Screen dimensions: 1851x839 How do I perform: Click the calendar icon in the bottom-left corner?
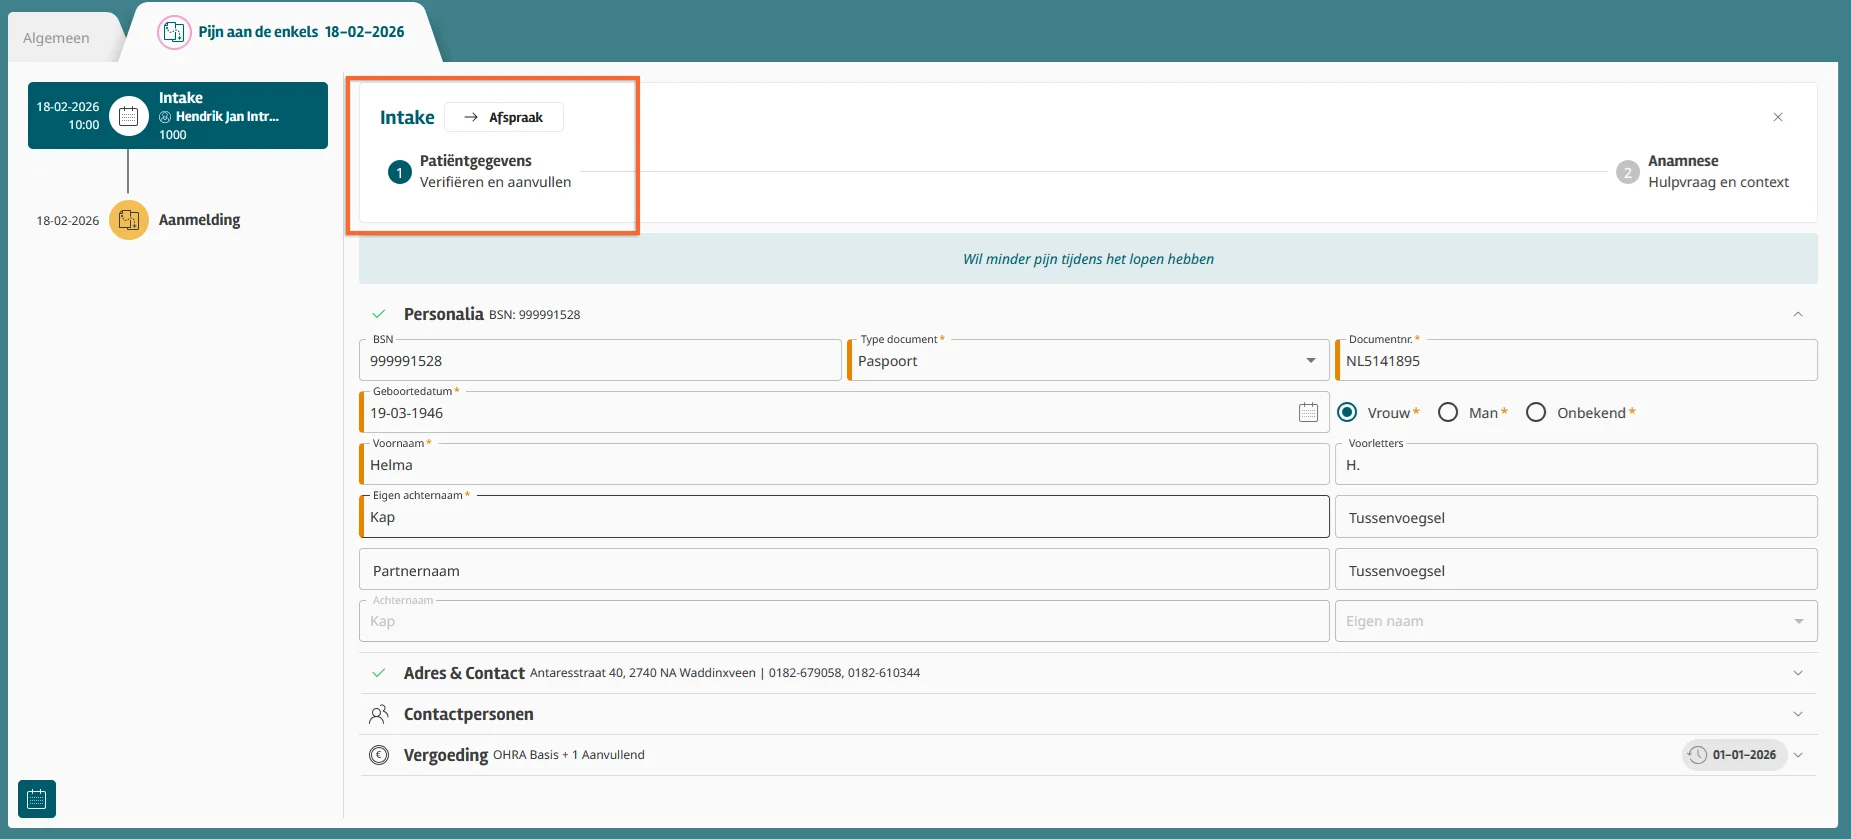point(37,799)
